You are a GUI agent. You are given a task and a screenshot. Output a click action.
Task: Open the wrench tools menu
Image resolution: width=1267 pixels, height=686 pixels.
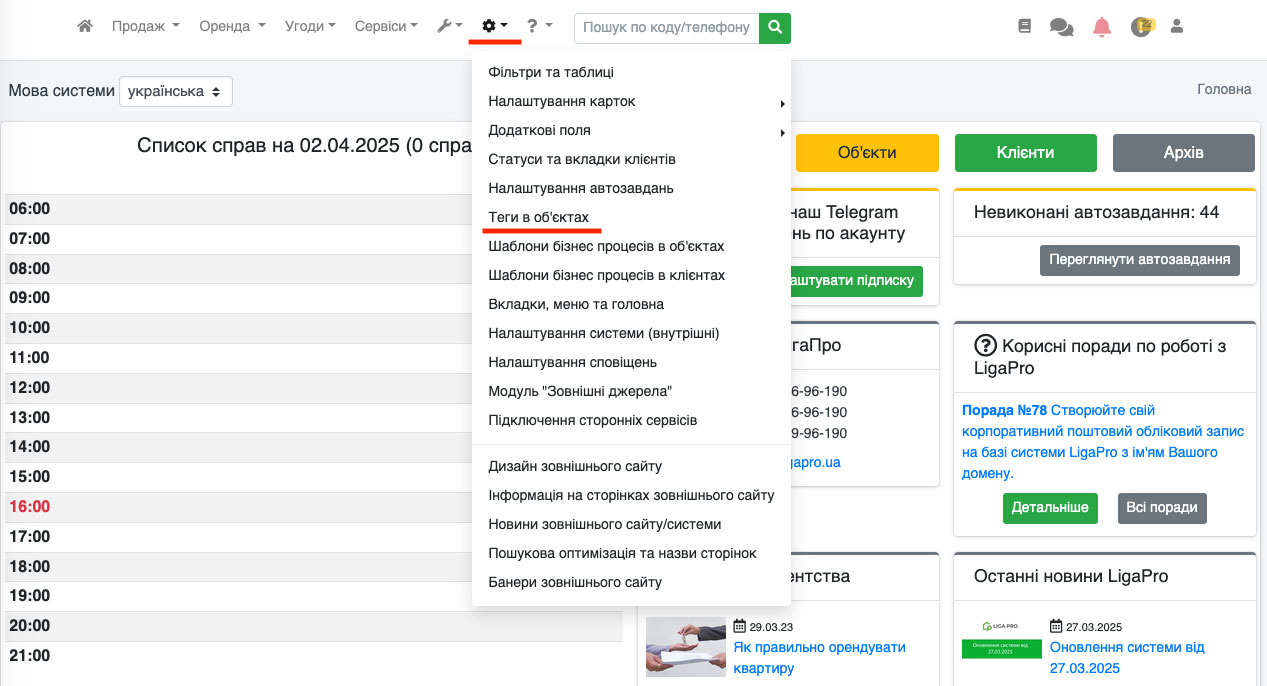[x=449, y=27]
